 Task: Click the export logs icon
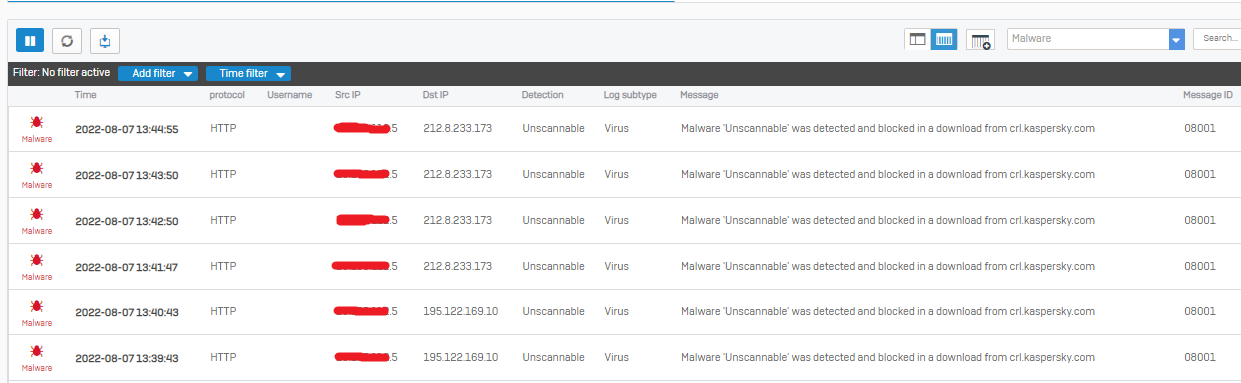[x=105, y=40]
